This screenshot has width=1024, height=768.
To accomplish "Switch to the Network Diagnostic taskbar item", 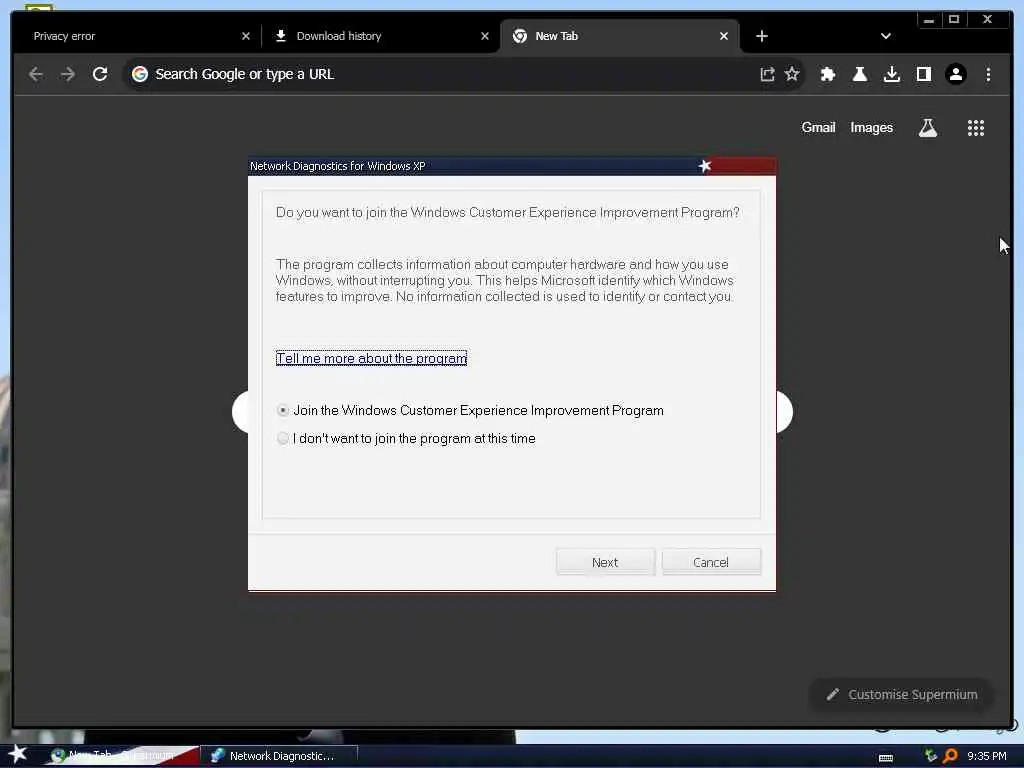I will click(x=280, y=756).
